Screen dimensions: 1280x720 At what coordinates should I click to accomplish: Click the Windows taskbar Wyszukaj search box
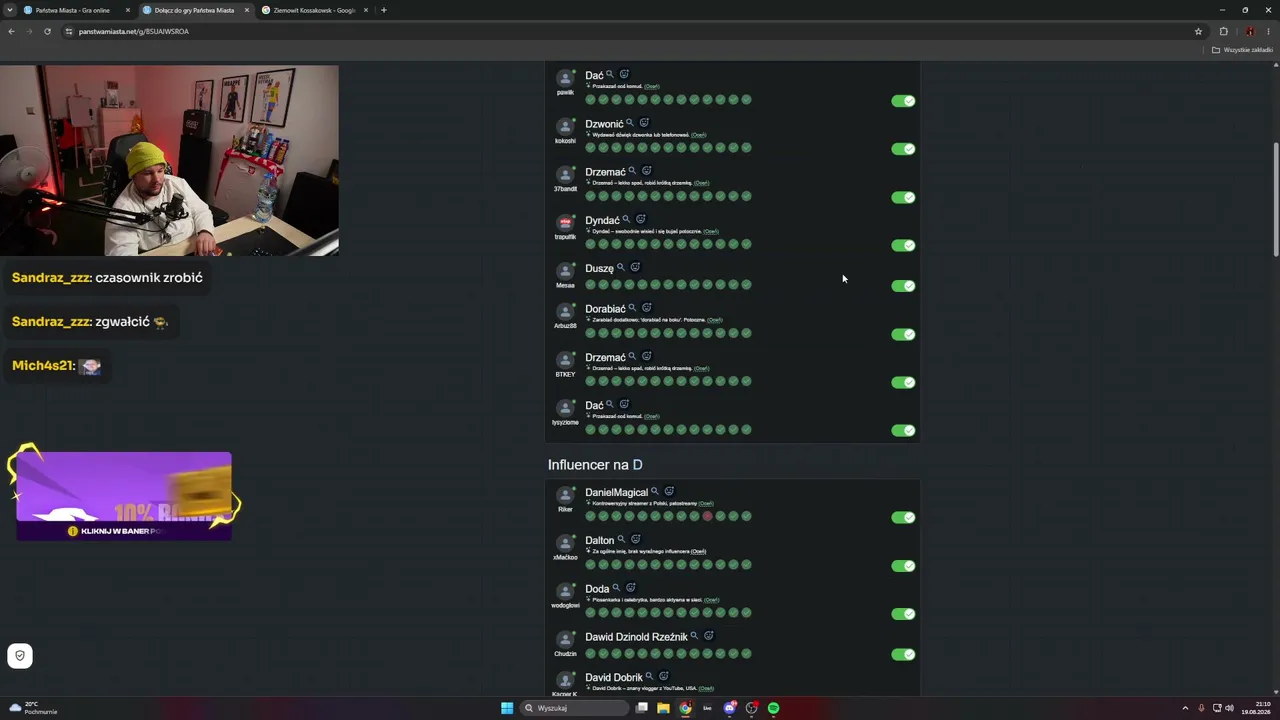click(x=575, y=708)
